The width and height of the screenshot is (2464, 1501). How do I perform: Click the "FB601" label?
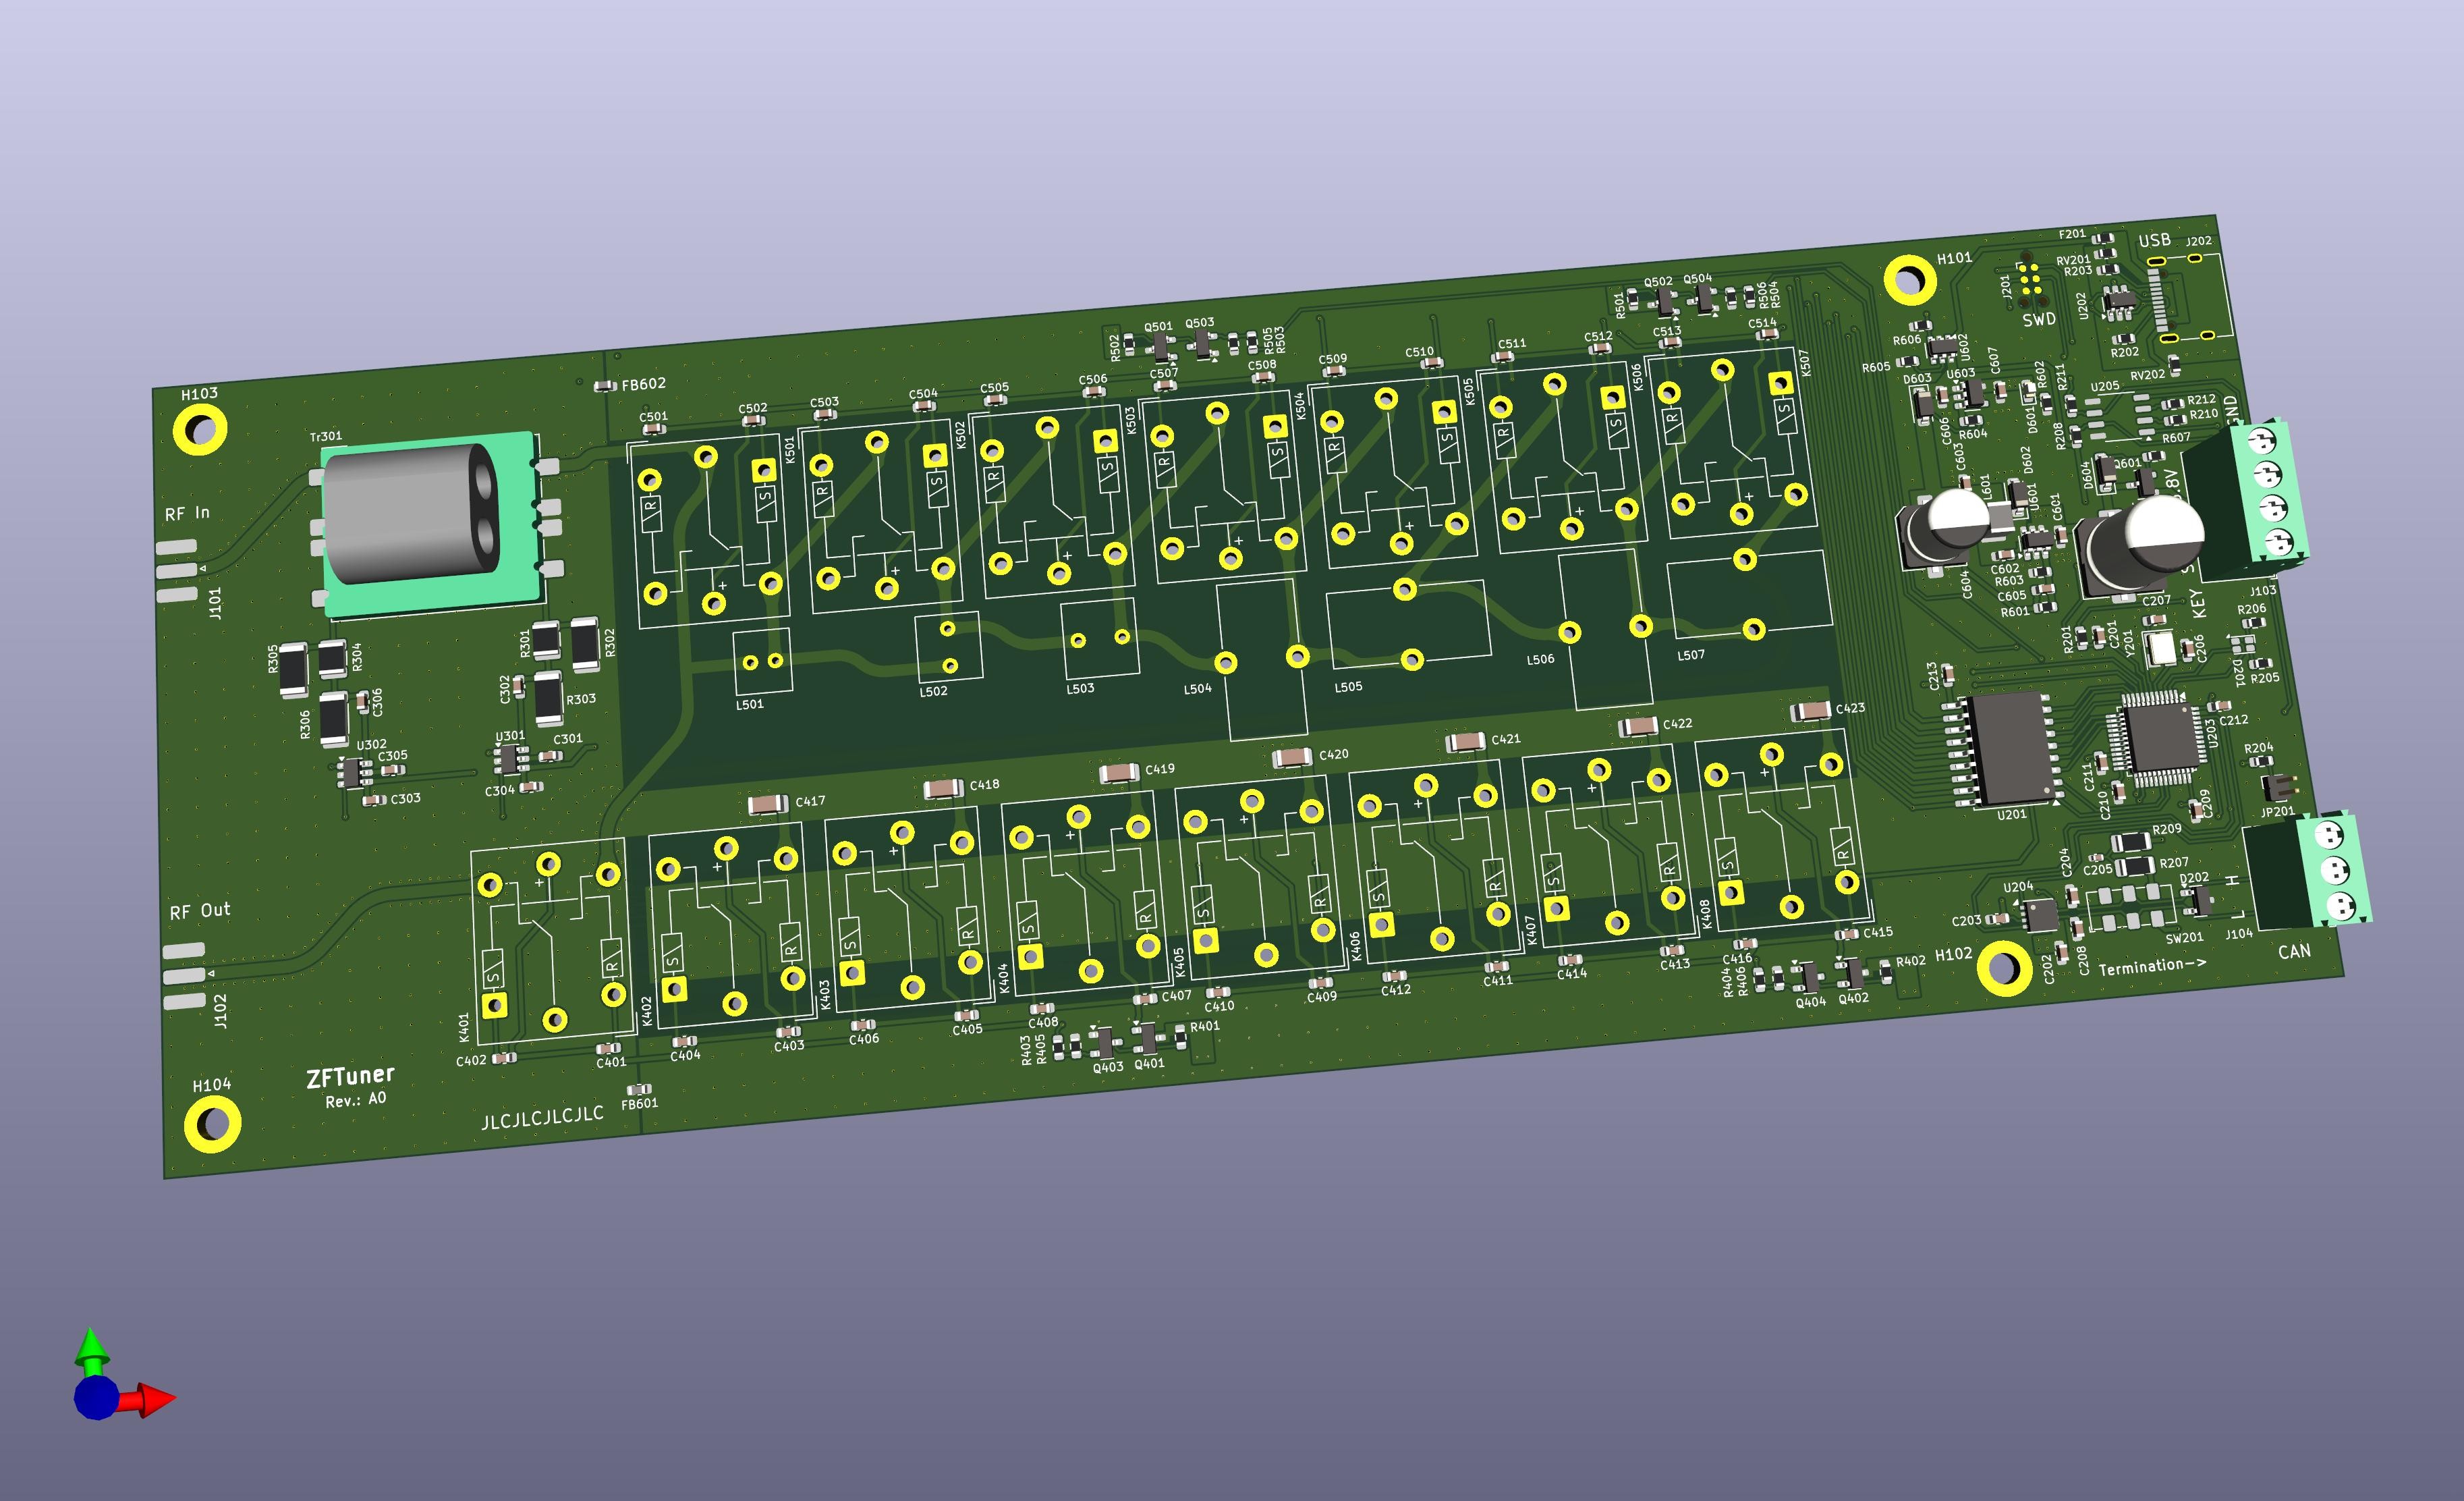coord(639,1104)
